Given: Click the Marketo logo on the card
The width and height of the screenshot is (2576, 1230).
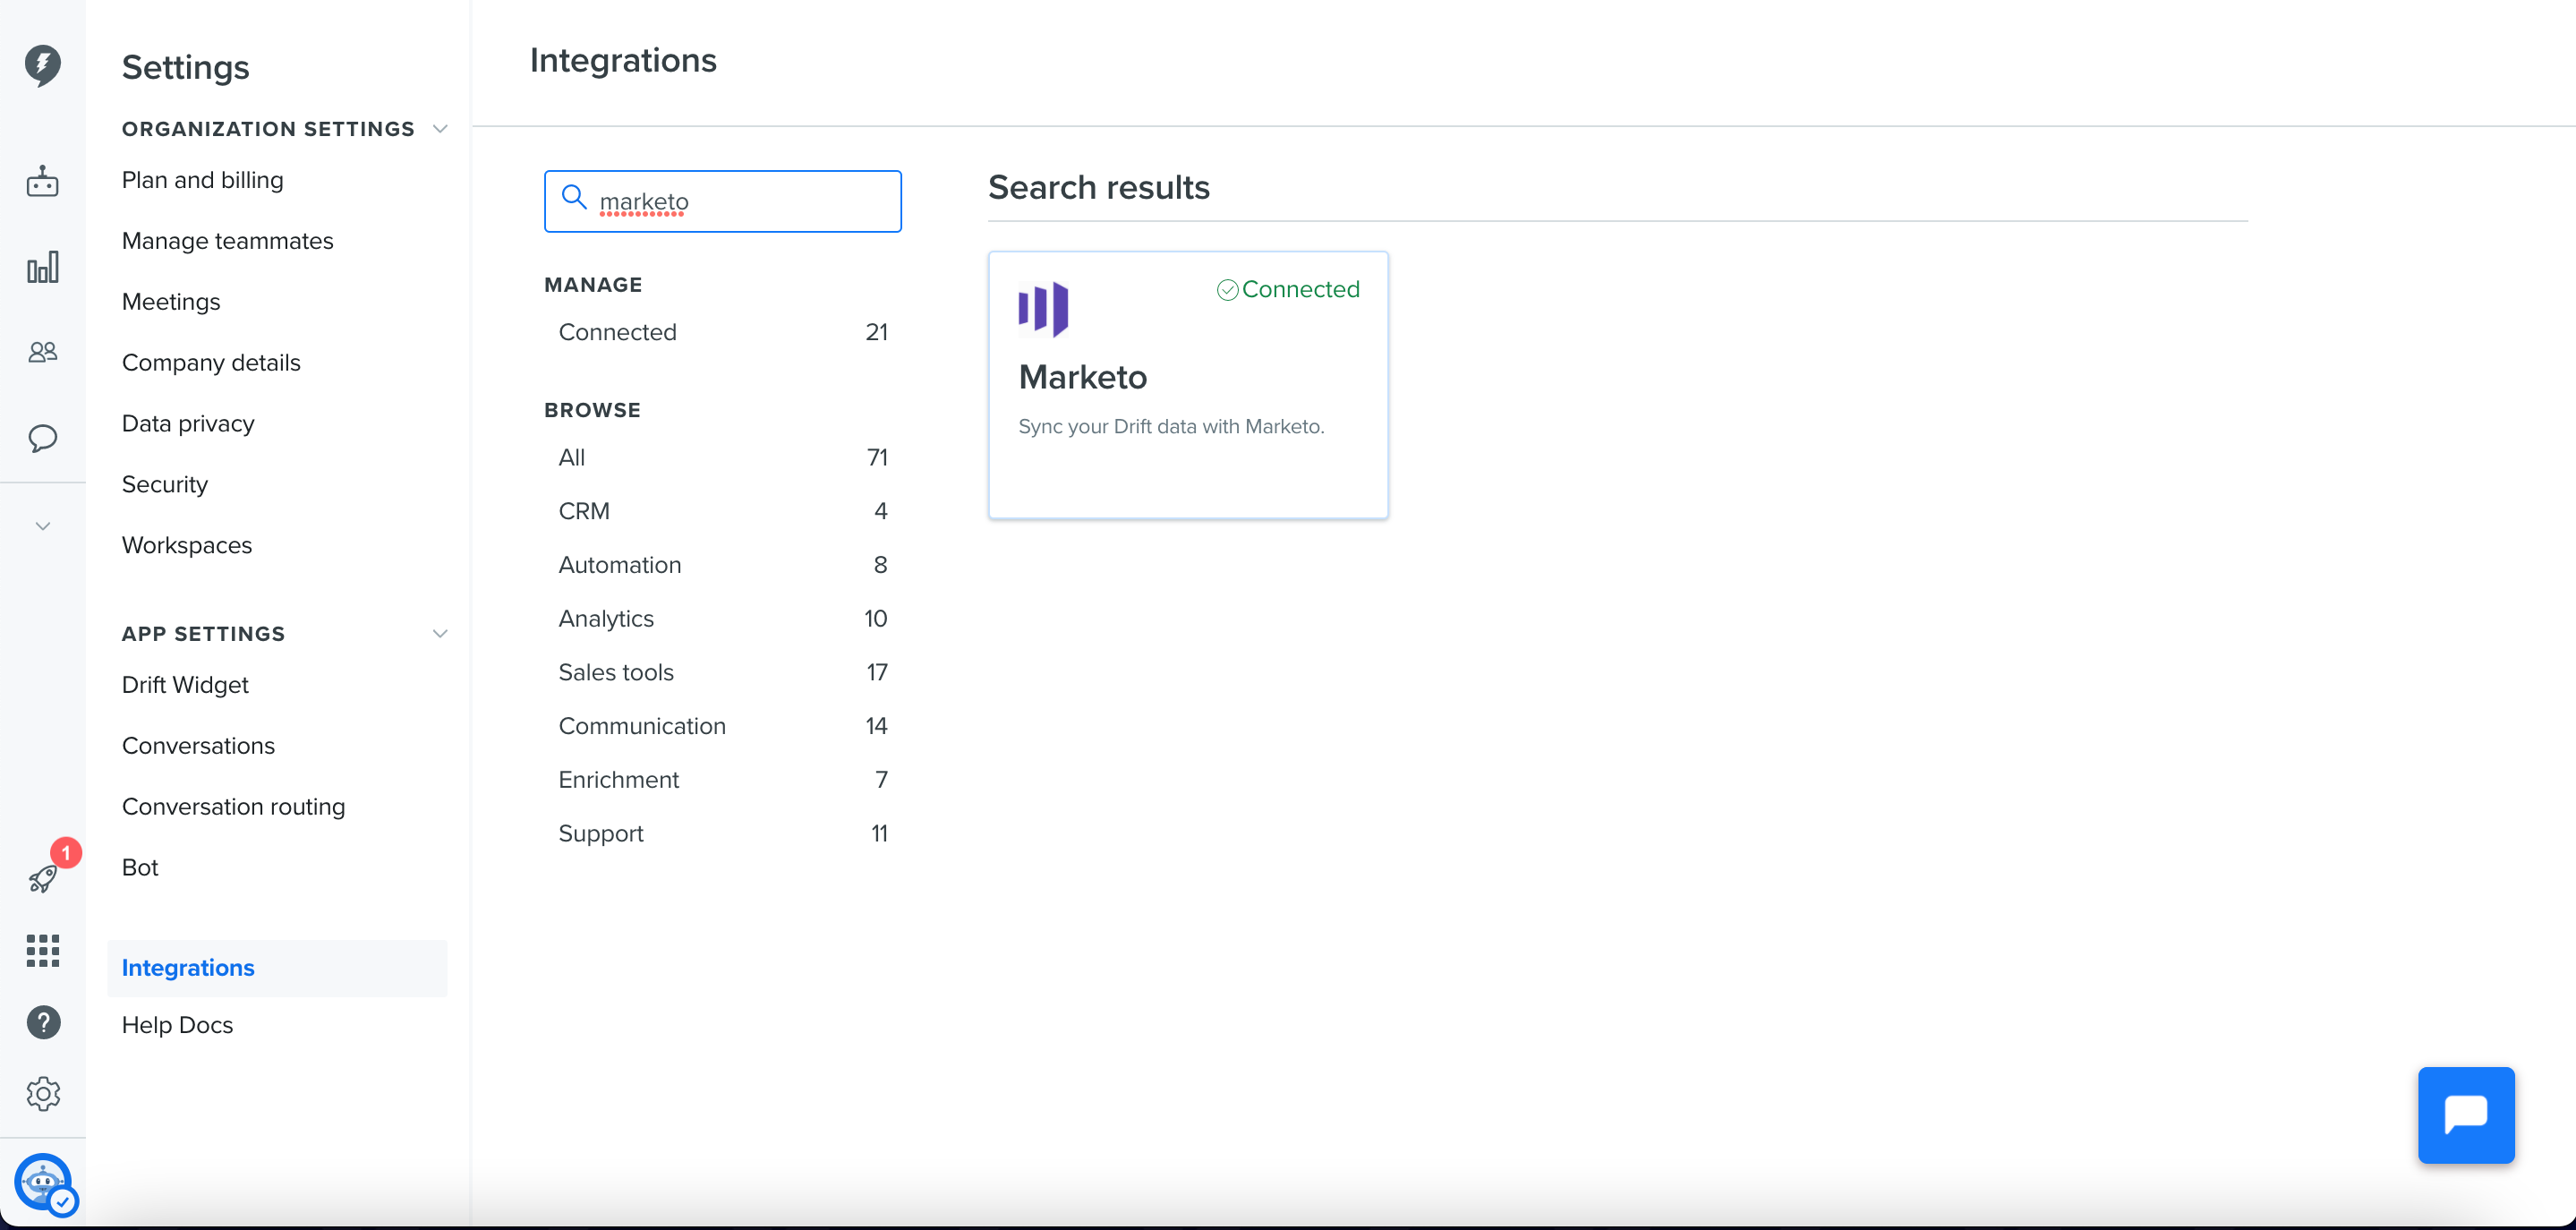Looking at the screenshot, I should click(x=1043, y=309).
